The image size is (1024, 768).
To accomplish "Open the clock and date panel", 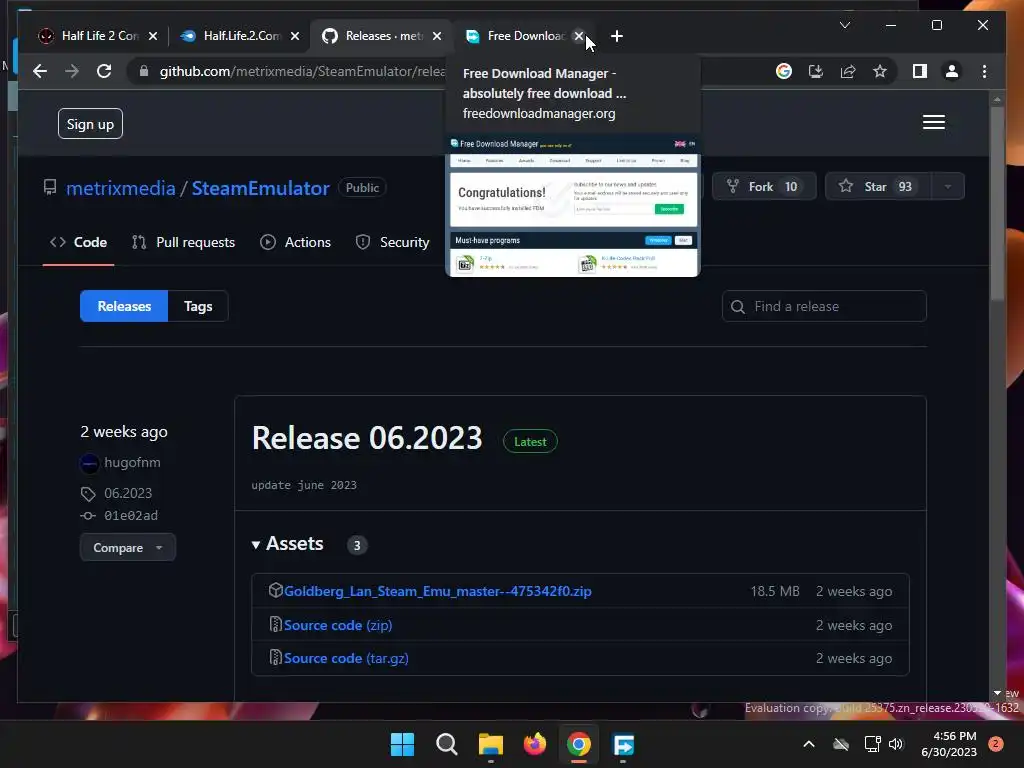I will click(x=949, y=744).
